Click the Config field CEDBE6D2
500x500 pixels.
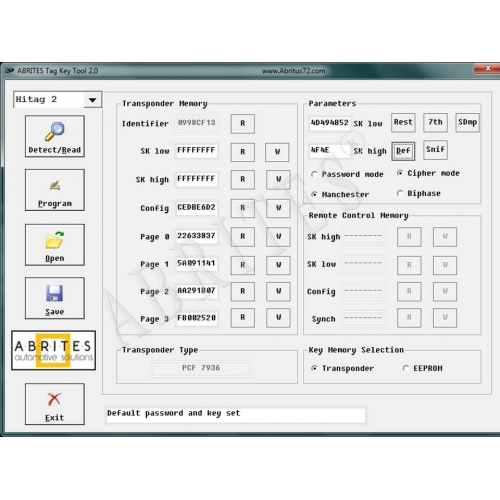pos(197,208)
